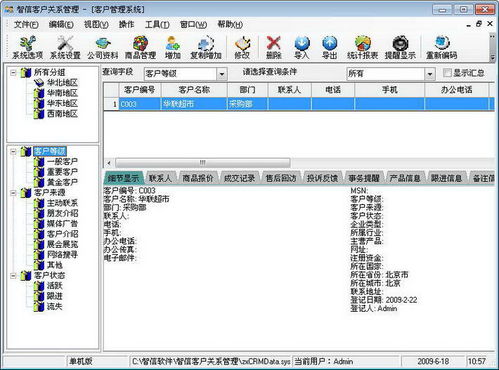Add a new customer with 增加 icon
Viewport: 499px width, 370px height.
(173, 48)
